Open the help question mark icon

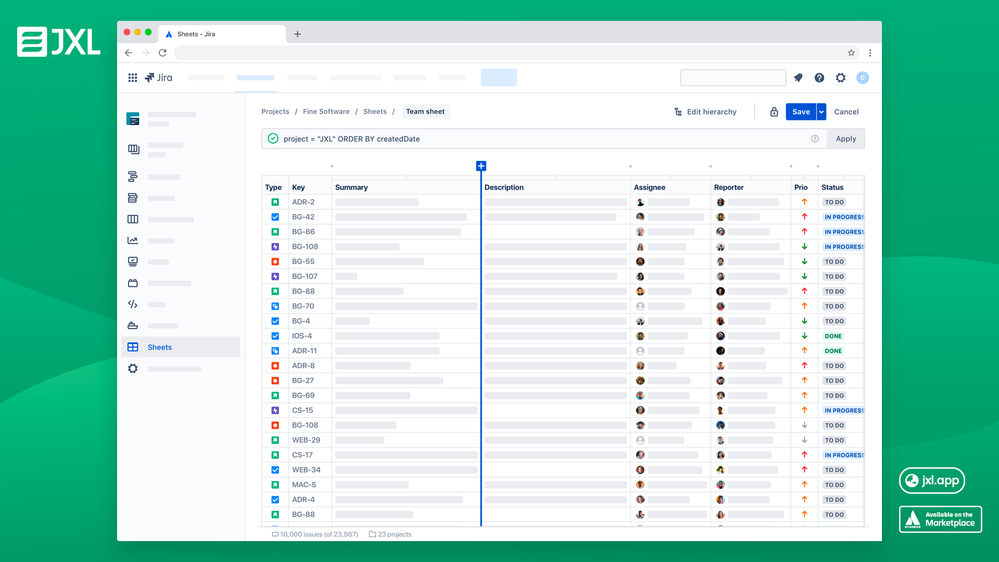(x=819, y=78)
